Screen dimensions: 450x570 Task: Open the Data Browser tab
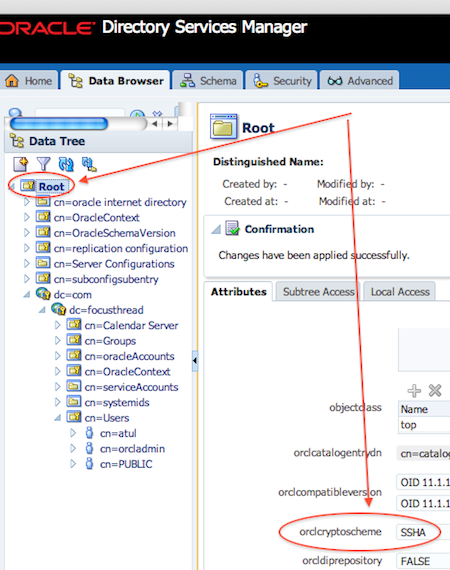coord(116,80)
